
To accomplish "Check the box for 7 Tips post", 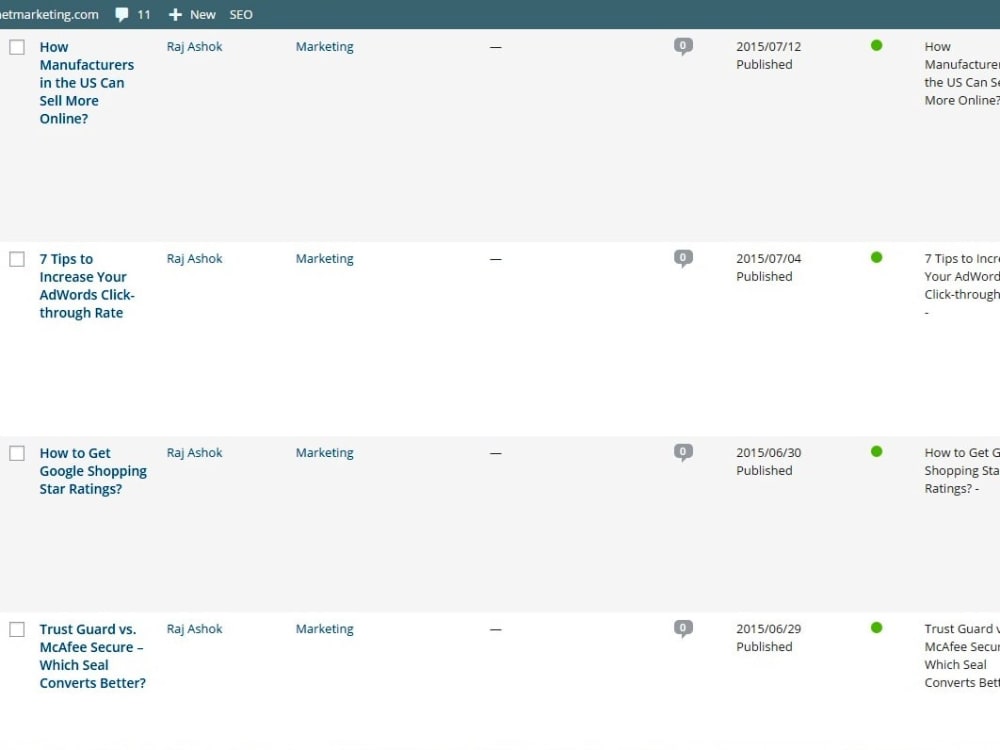I will (x=17, y=259).
